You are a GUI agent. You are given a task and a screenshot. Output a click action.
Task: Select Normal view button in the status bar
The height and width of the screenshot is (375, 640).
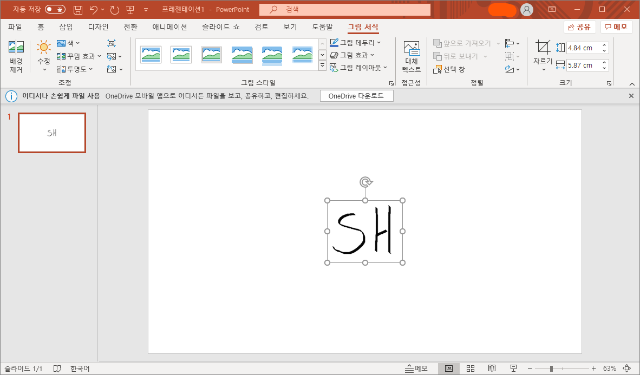(449, 368)
